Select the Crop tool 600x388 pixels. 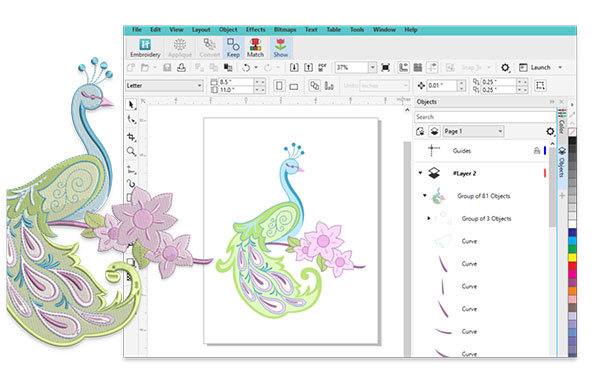(131, 137)
